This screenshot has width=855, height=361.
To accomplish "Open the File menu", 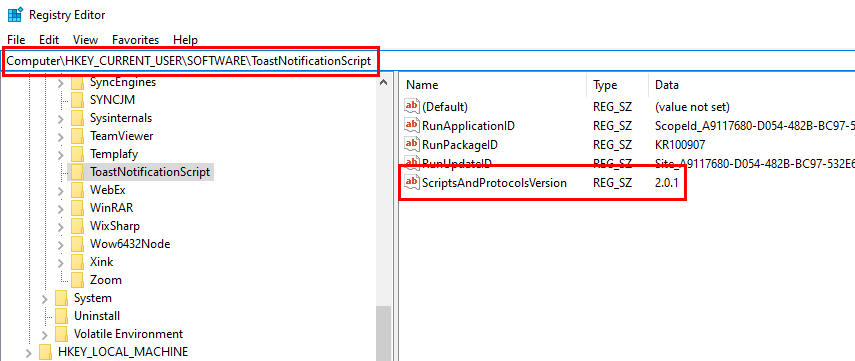I will (16, 40).
